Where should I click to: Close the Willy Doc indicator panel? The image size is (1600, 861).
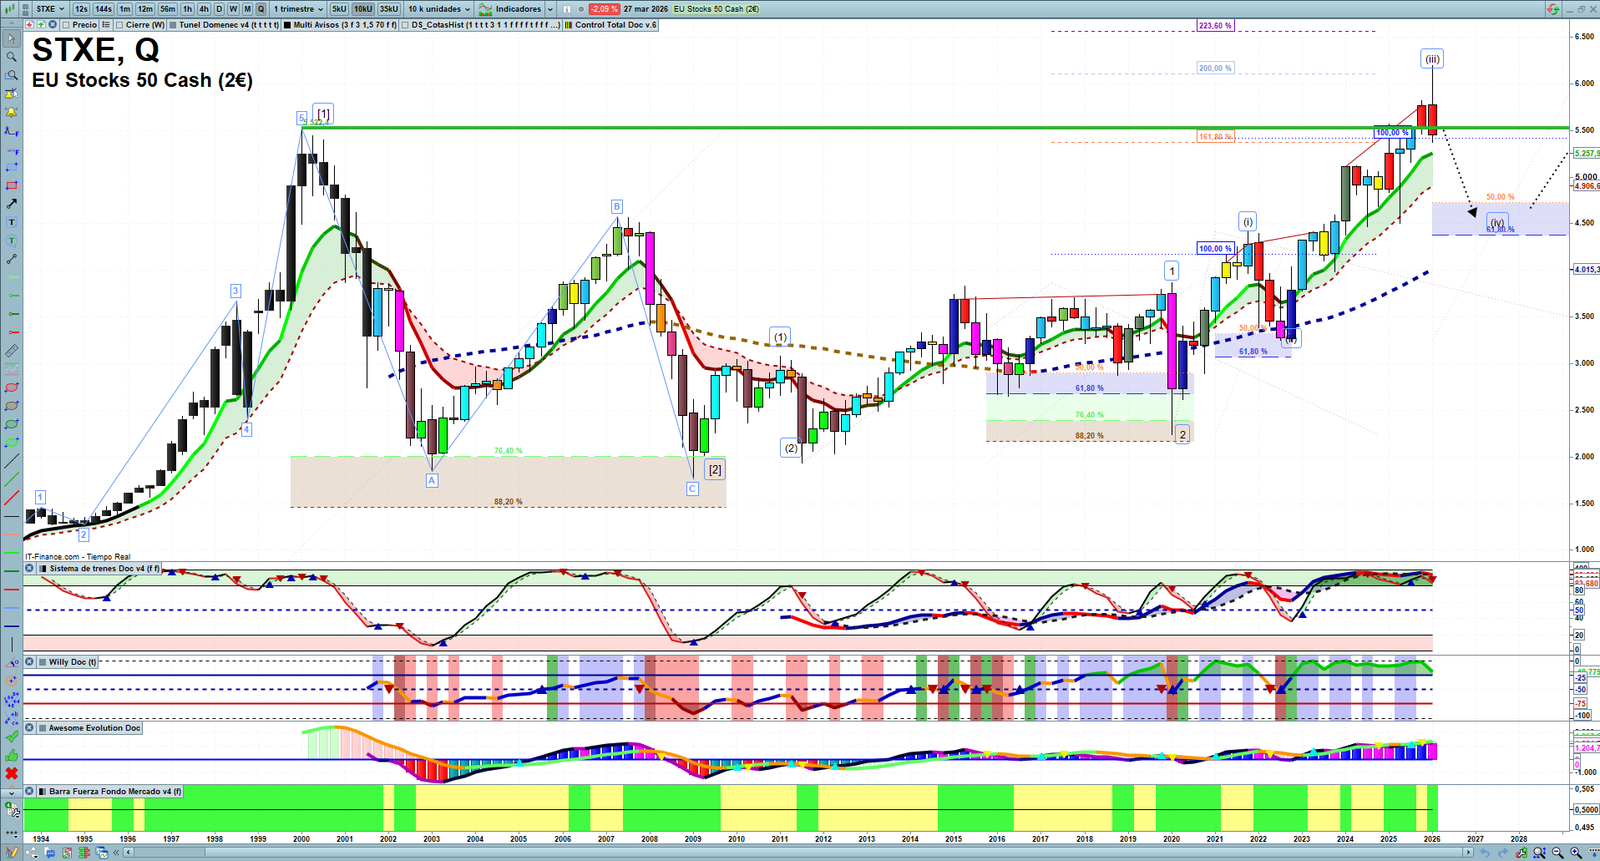tap(30, 662)
